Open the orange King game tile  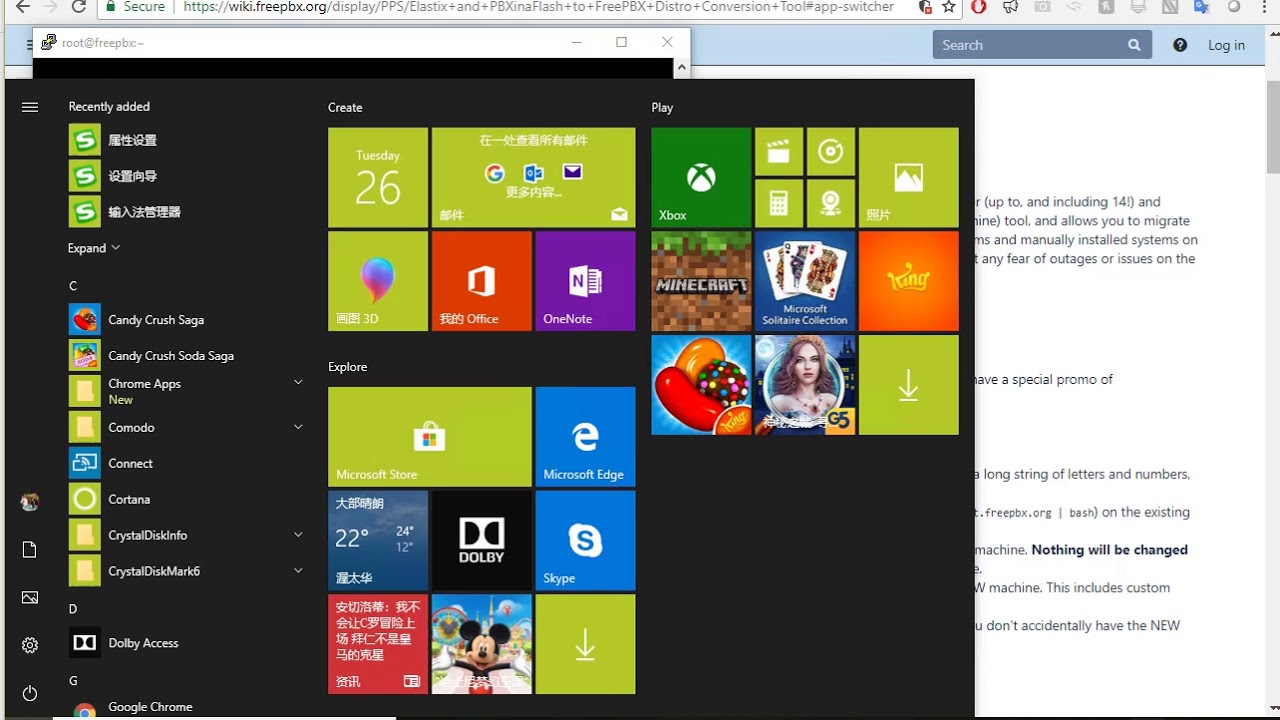(x=909, y=281)
